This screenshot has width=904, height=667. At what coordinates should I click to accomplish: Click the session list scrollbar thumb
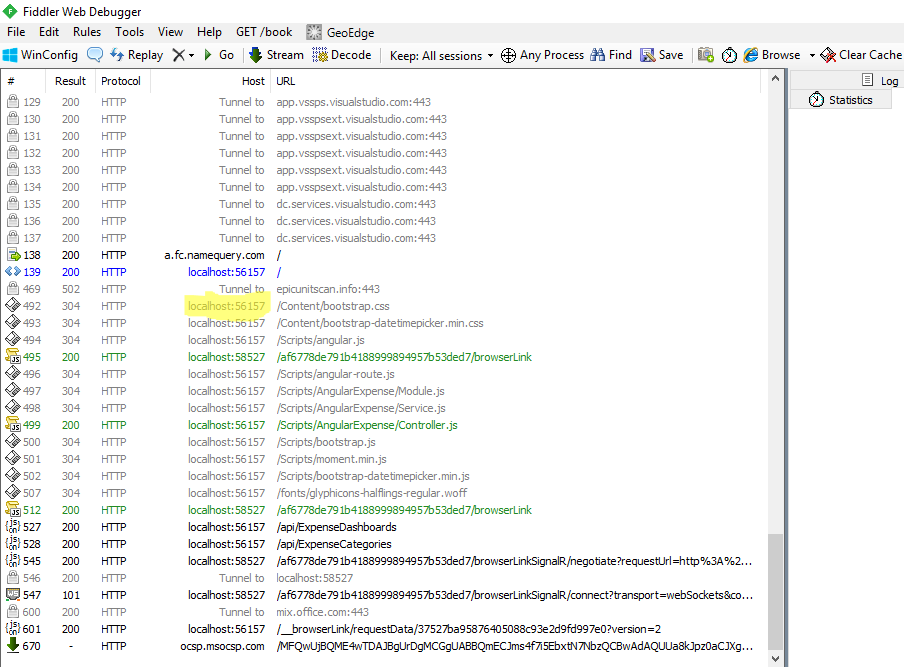coord(775,591)
